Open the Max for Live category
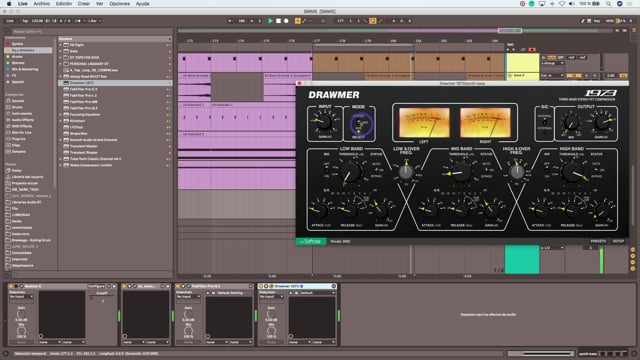Viewport: 640px width, 360px height. (x=22, y=133)
